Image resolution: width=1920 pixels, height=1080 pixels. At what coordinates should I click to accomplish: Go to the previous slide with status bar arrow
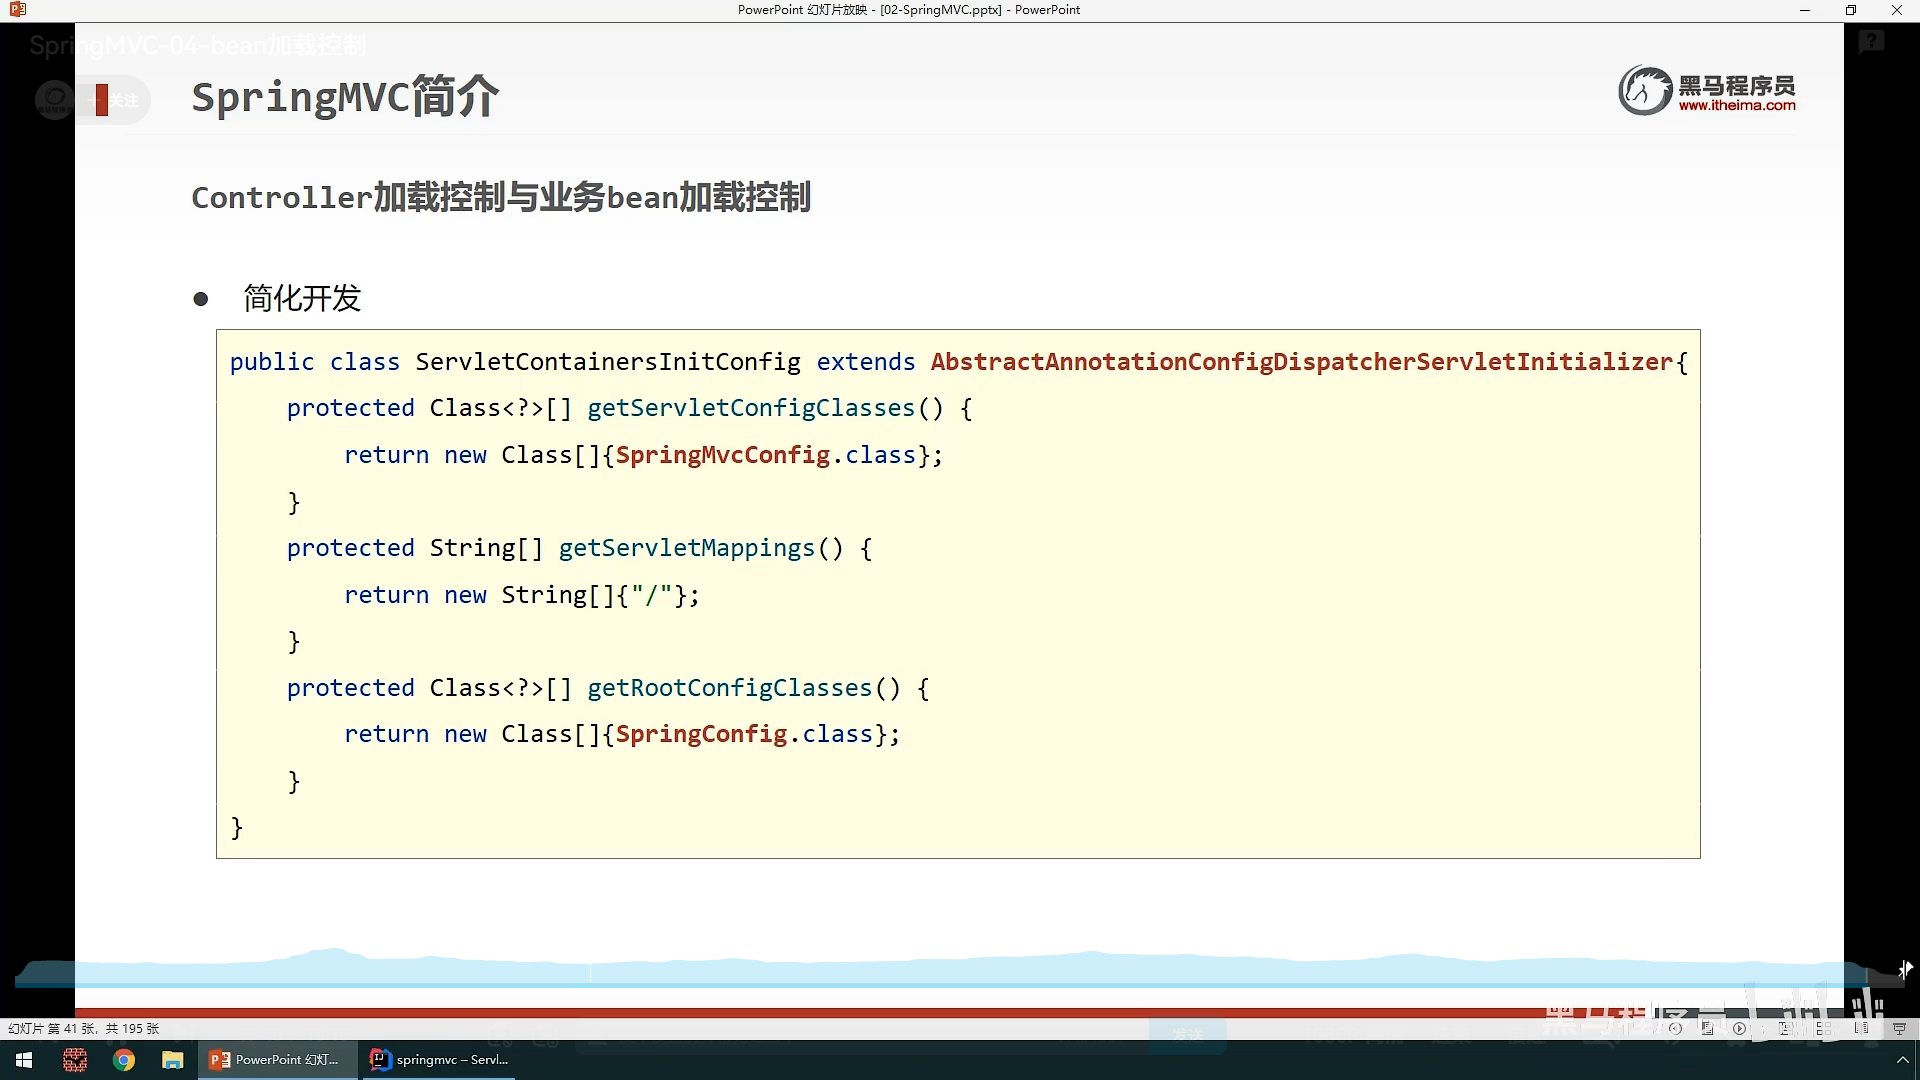coord(1675,1028)
